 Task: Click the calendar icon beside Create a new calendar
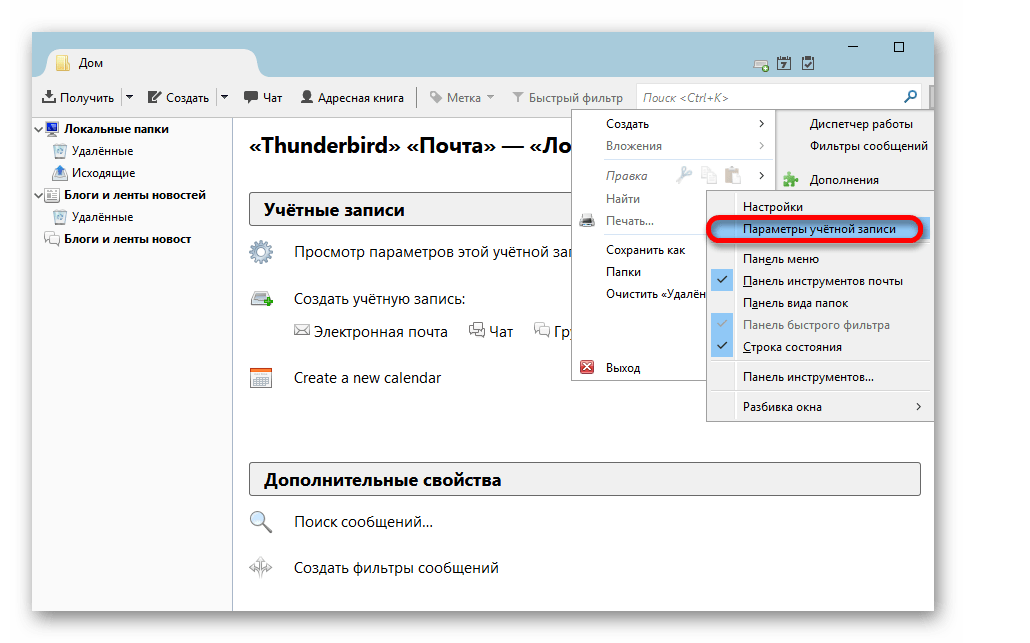pos(261,378)
